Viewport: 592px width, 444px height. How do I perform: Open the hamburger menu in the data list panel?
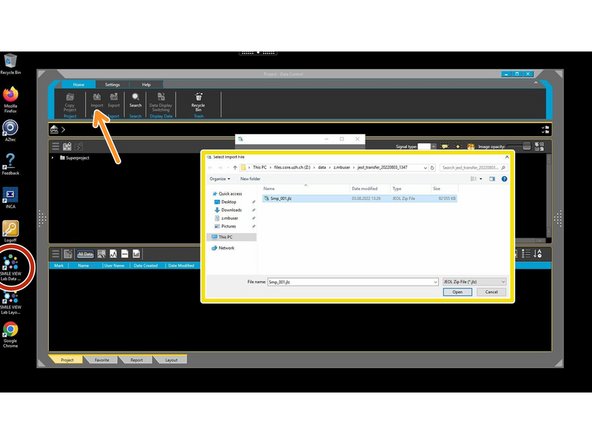coord(56,254)
